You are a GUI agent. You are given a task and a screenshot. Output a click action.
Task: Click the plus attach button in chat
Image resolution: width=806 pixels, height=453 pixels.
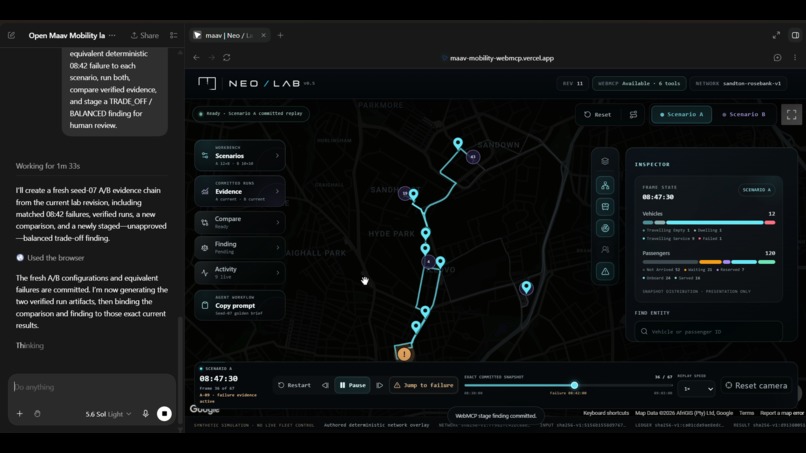coord(20,413)
